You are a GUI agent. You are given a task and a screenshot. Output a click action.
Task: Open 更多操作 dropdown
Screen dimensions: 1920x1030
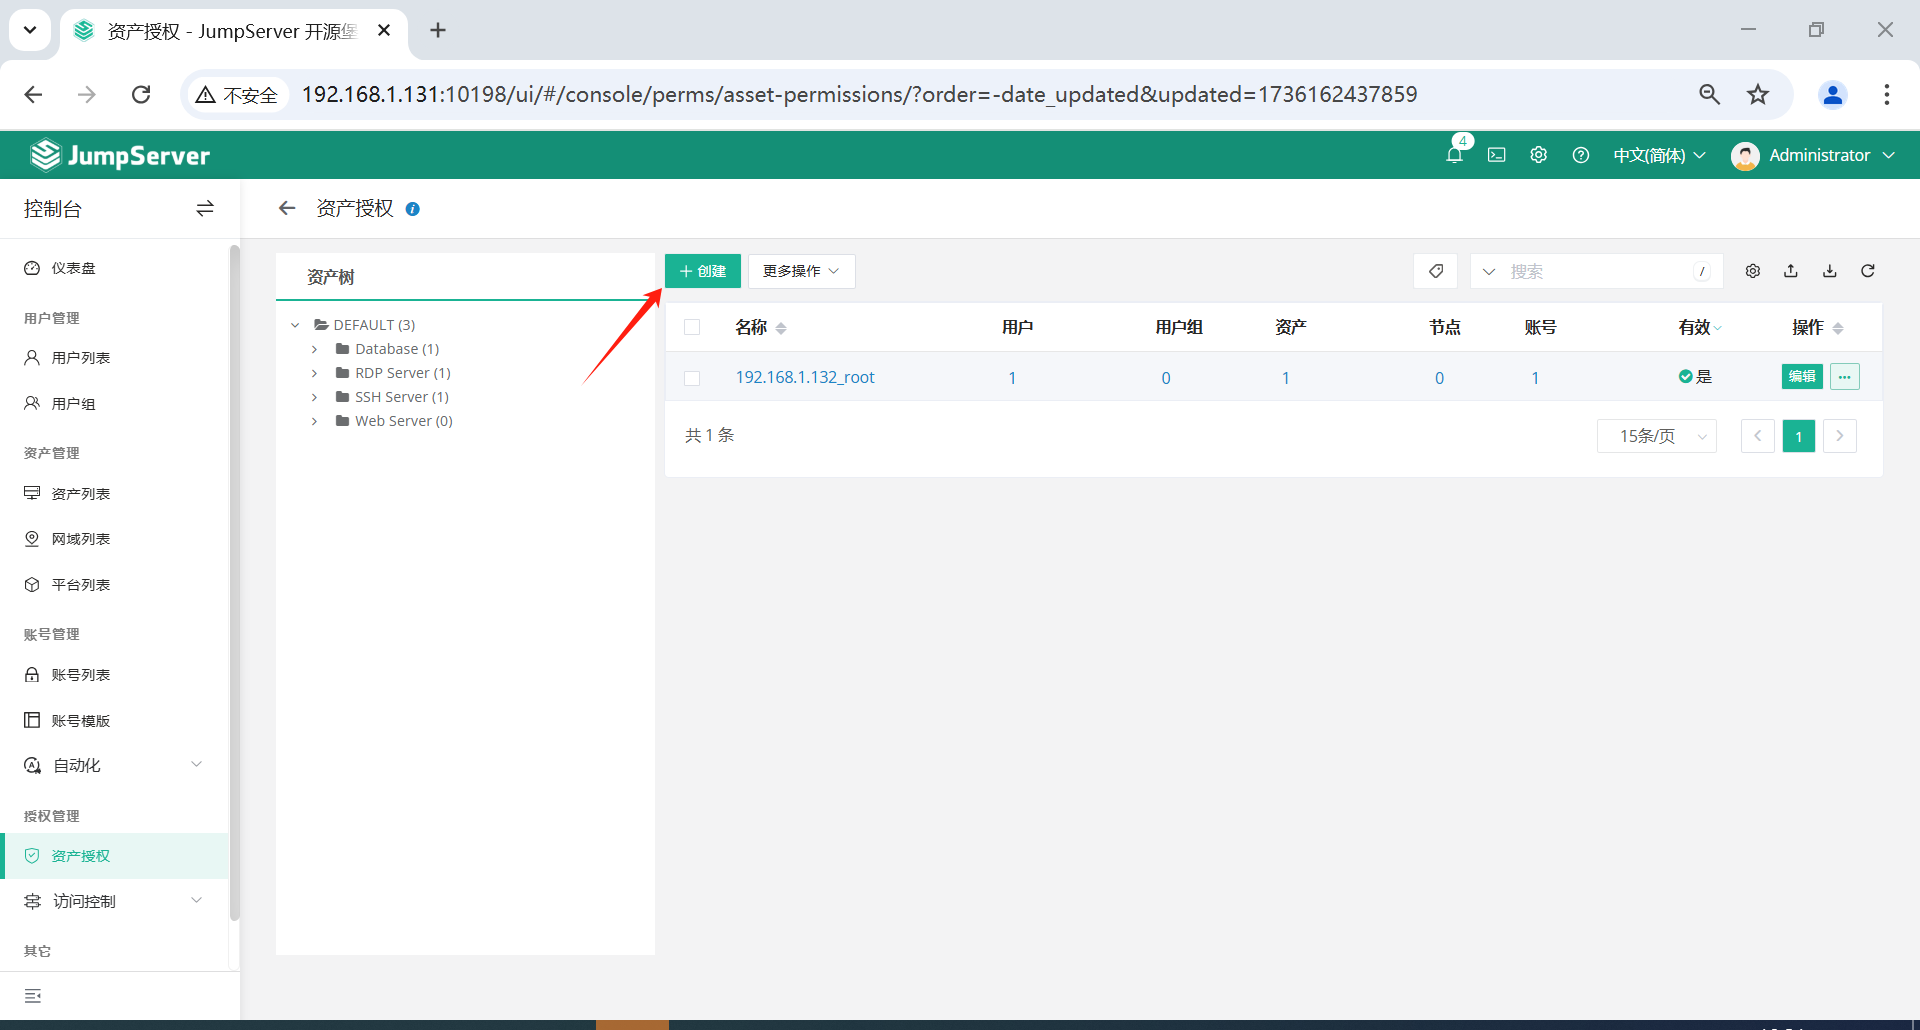[801, 271]
